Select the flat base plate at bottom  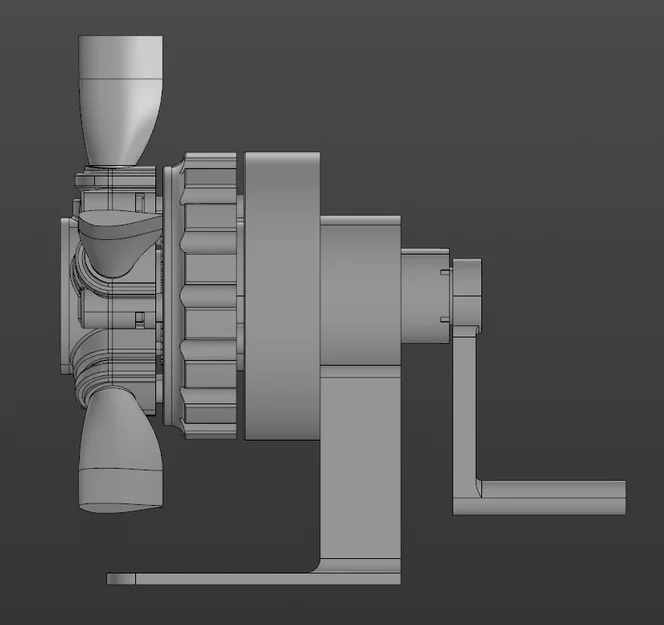253,579
